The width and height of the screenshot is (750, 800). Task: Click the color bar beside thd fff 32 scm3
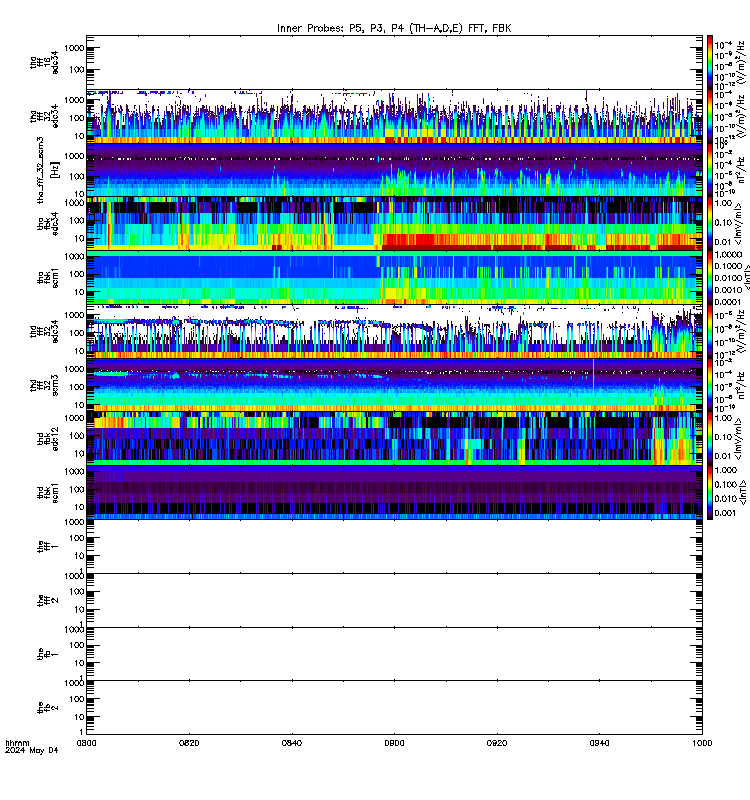pyautogui.click(x=710, y=386)
